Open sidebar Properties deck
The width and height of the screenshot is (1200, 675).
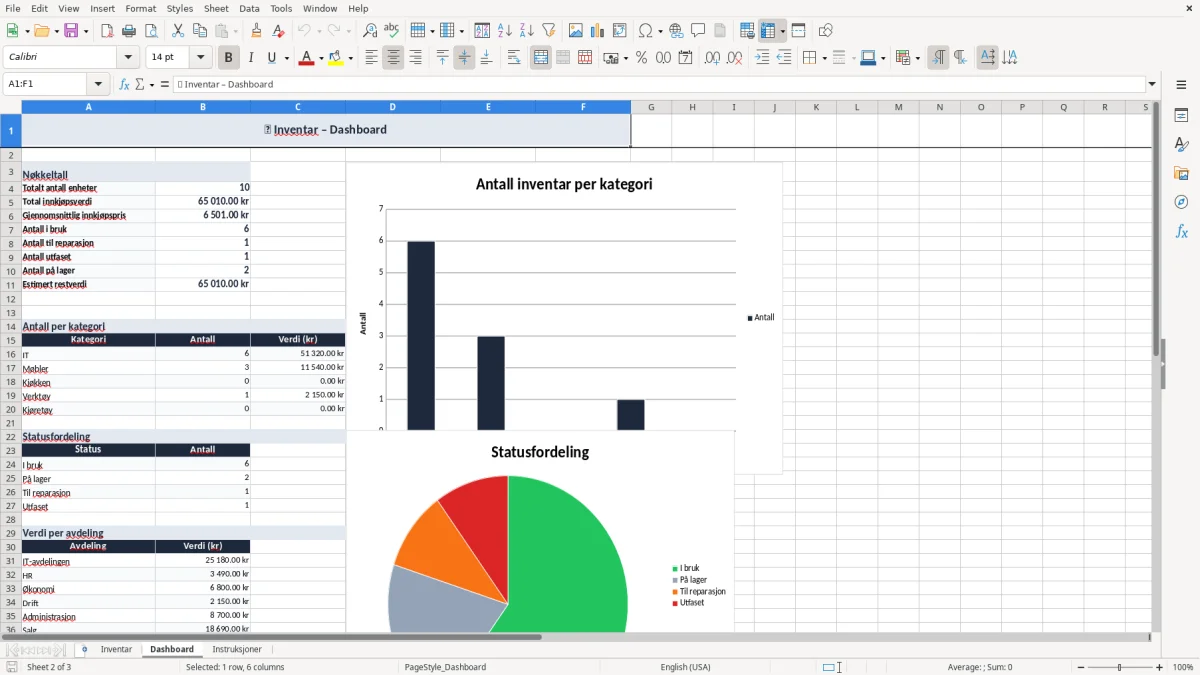[1181, 116]
